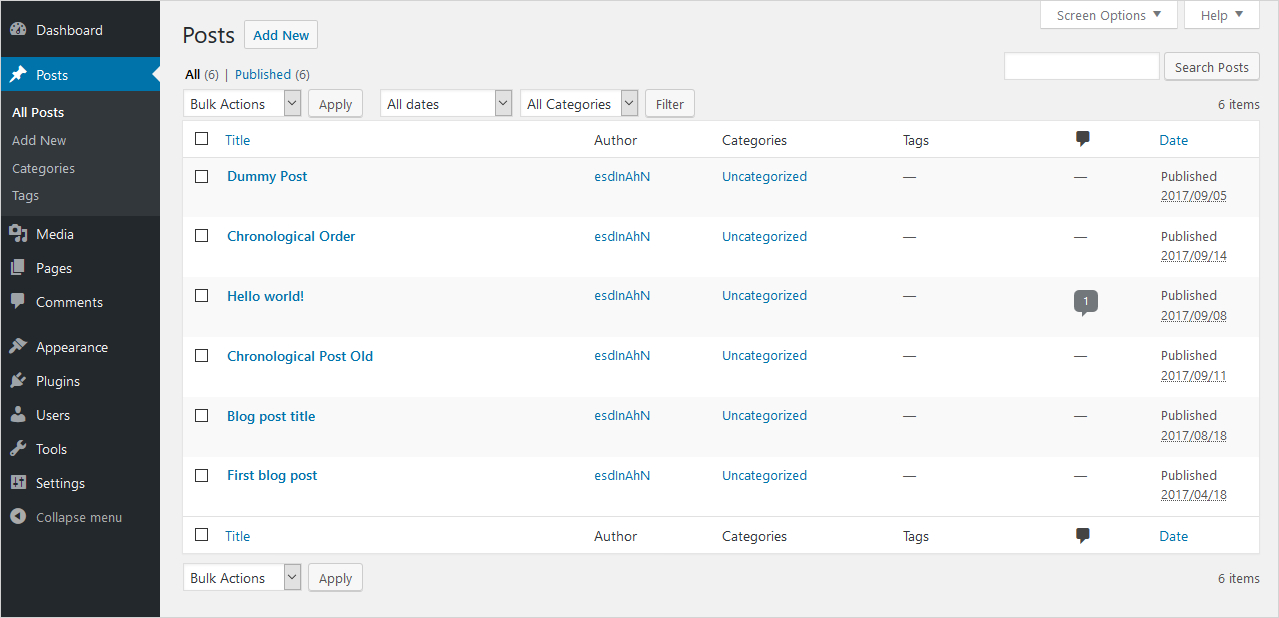Open the All Categories dropdown

[578, 104]
